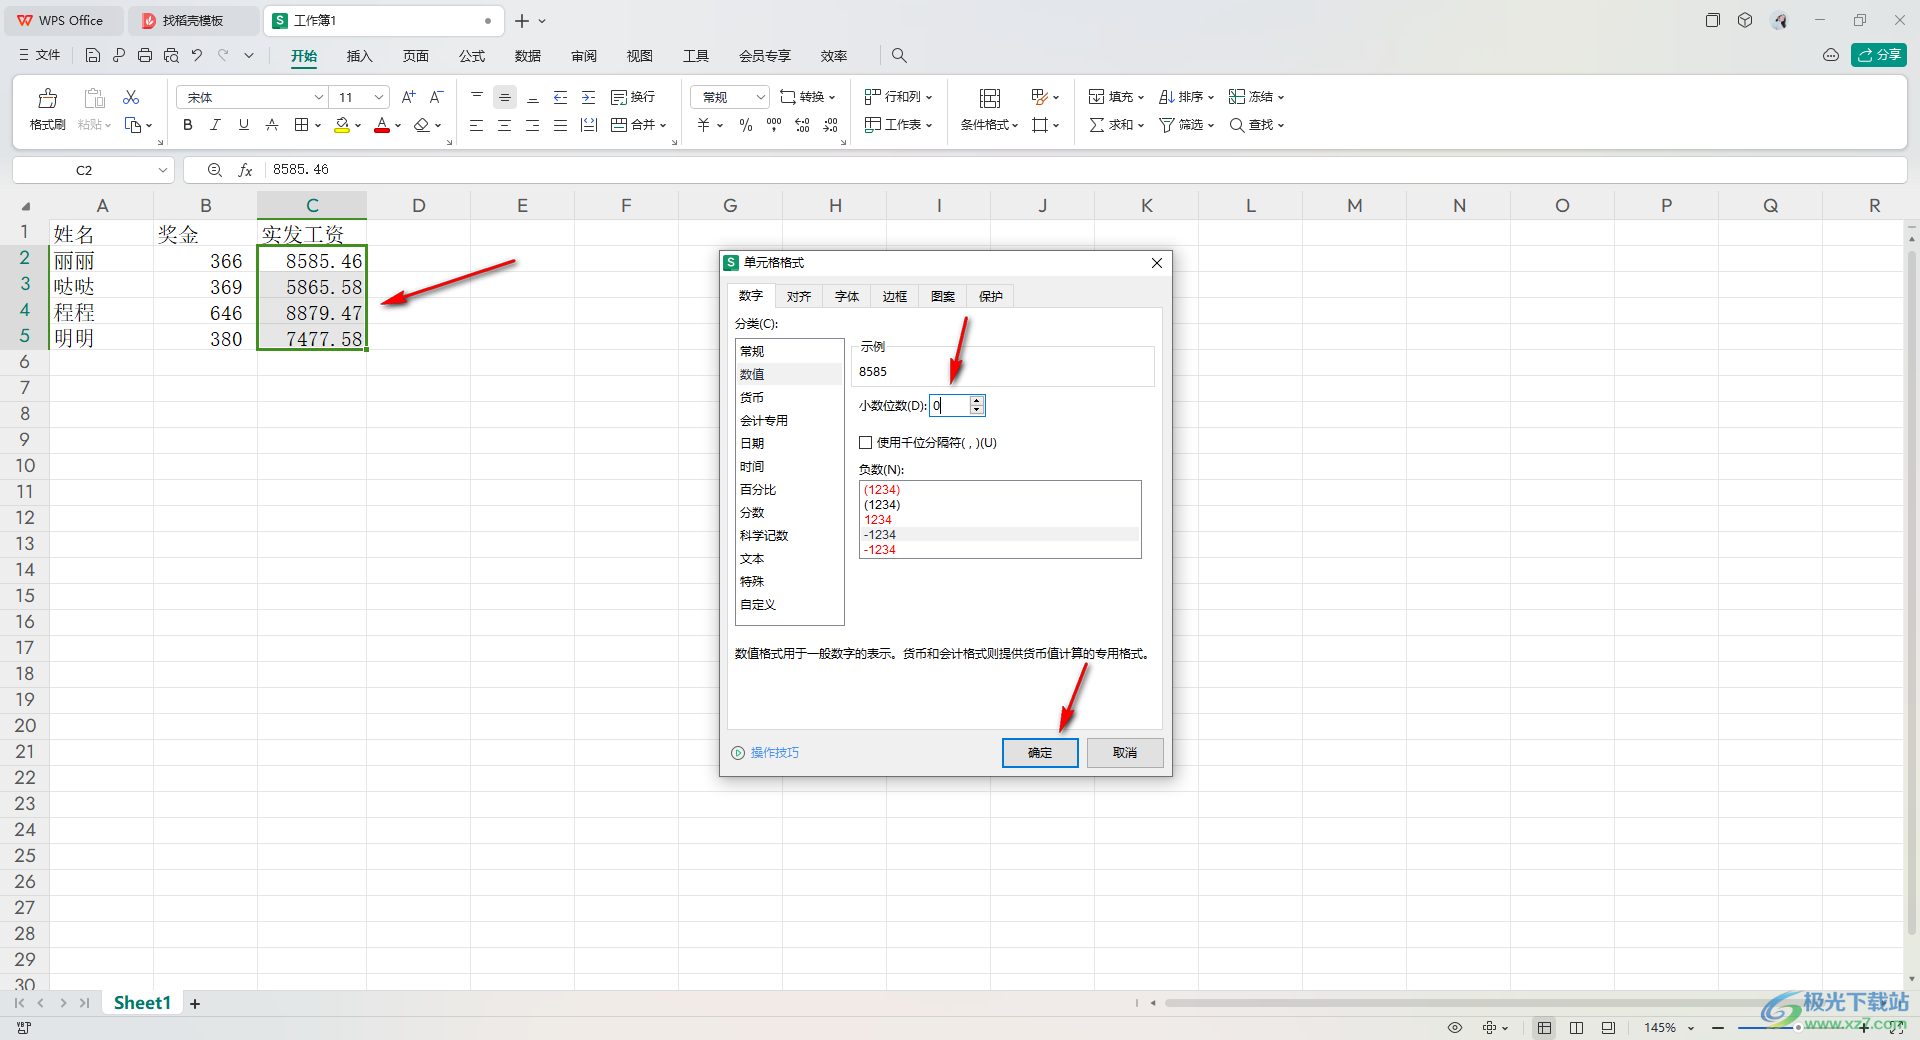Tick the use thousands separator checkbox
The height and width of the screenshot is (1040, 1920).
tap(866, 442)
